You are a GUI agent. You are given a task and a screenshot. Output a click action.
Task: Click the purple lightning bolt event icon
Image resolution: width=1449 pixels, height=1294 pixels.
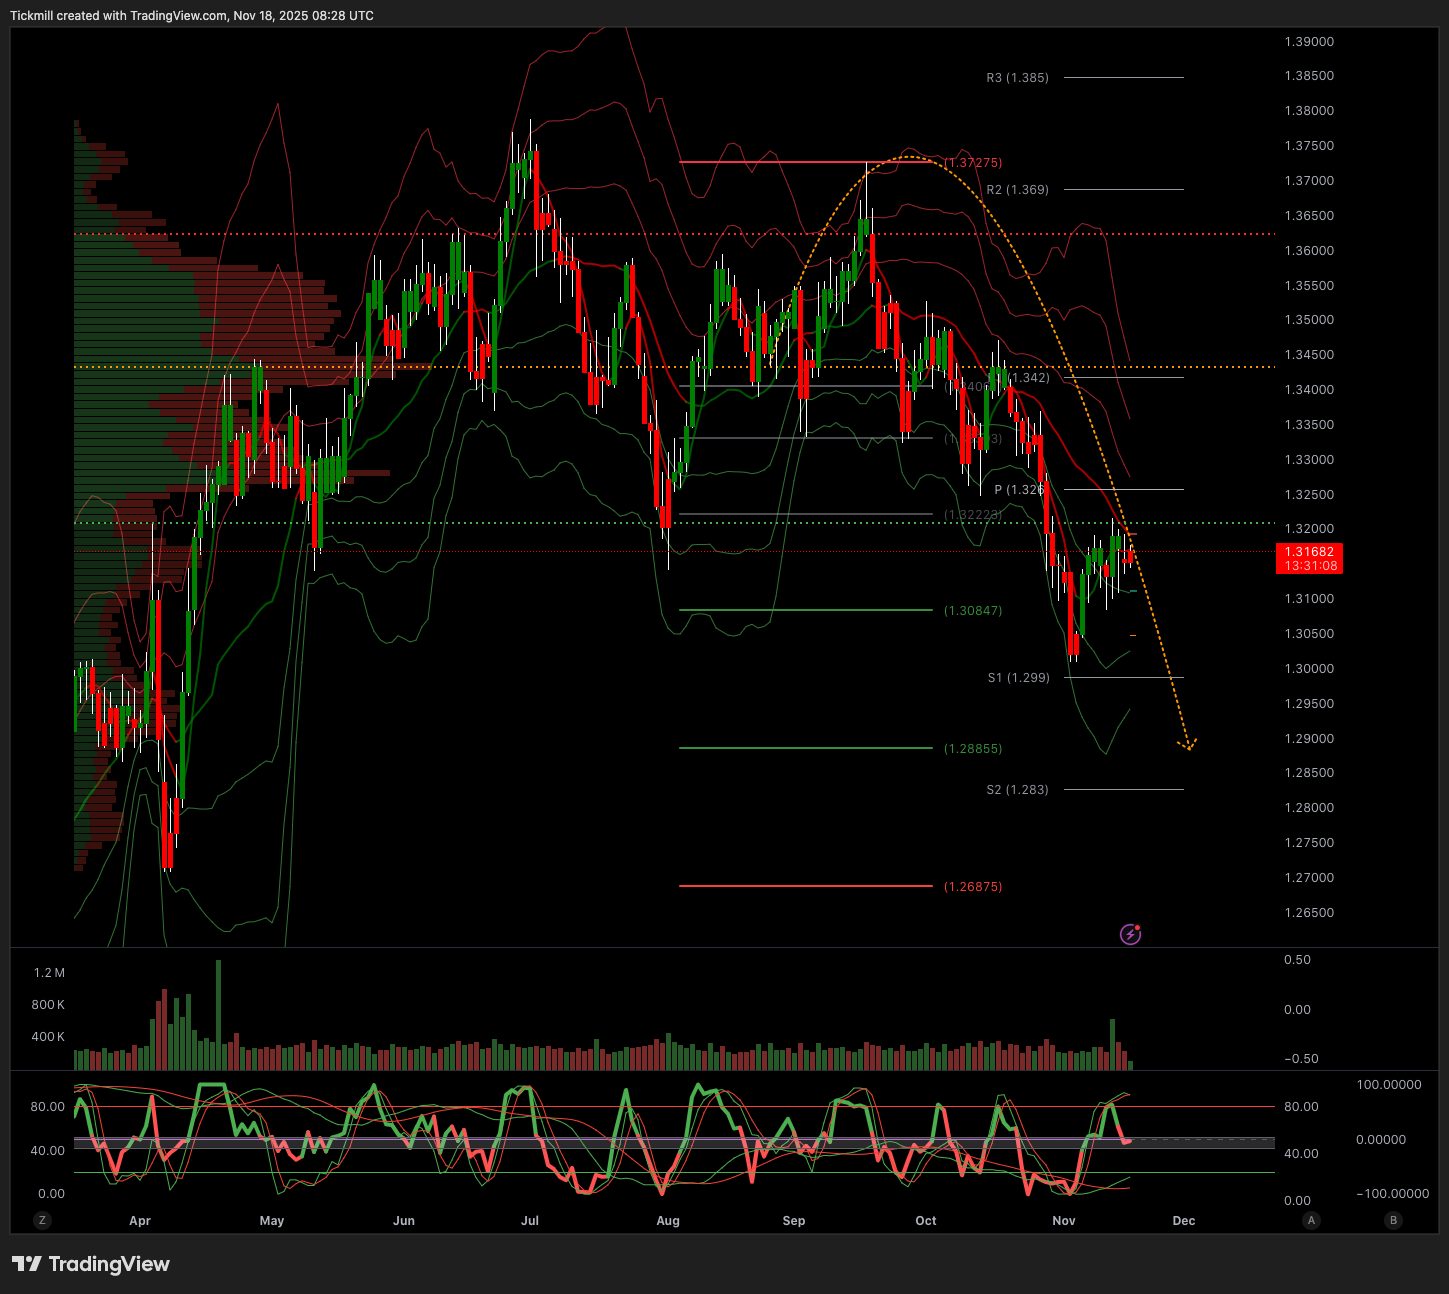(x=1130, y=935)
